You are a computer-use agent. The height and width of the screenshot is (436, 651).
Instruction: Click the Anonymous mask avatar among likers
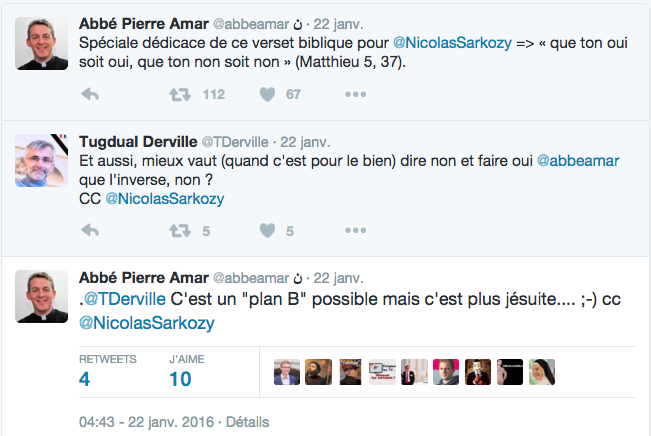[478, 372]
